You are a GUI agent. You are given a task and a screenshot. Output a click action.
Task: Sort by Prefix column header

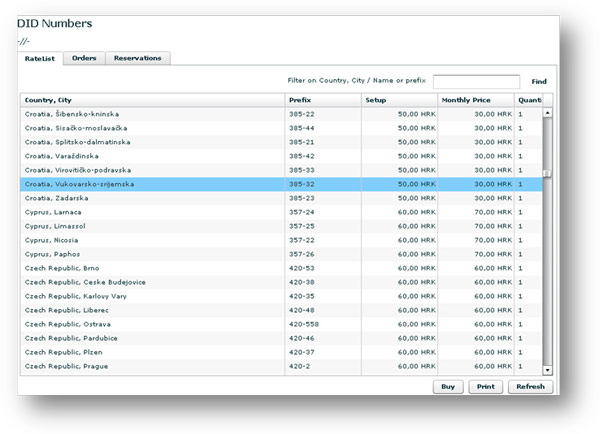(323, 100)
